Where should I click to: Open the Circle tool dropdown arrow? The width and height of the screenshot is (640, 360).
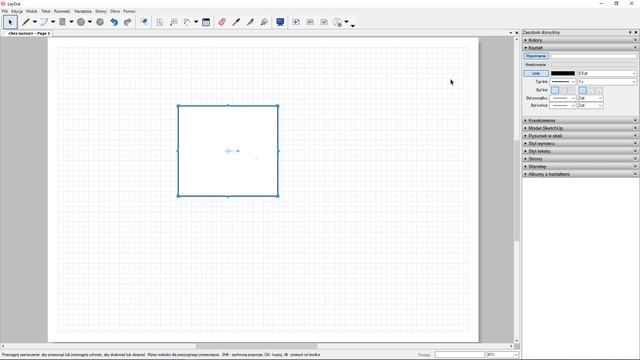(x=90, y=22)
